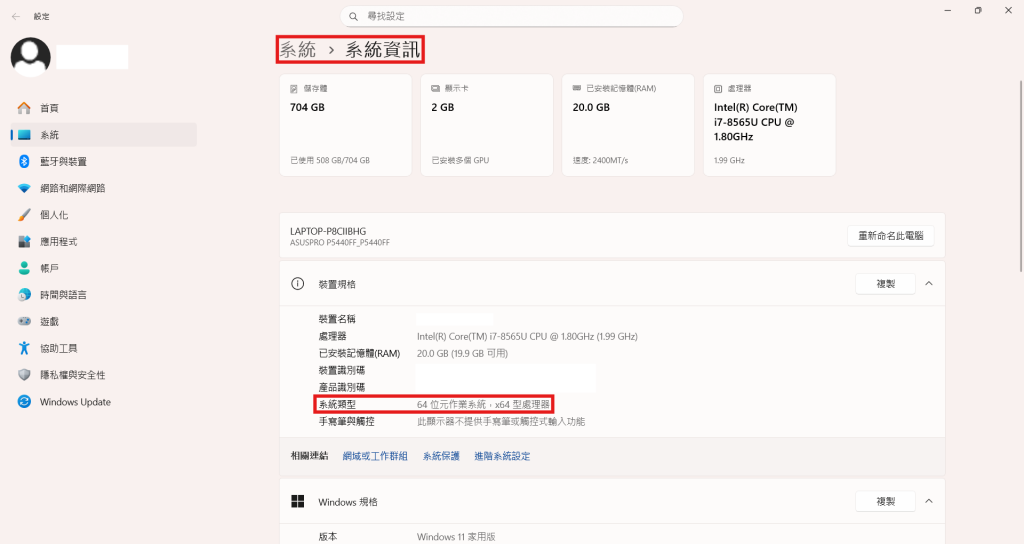Open the 704 GB storage card
The width and height of the screenshot is (1024, 544).
345,125
